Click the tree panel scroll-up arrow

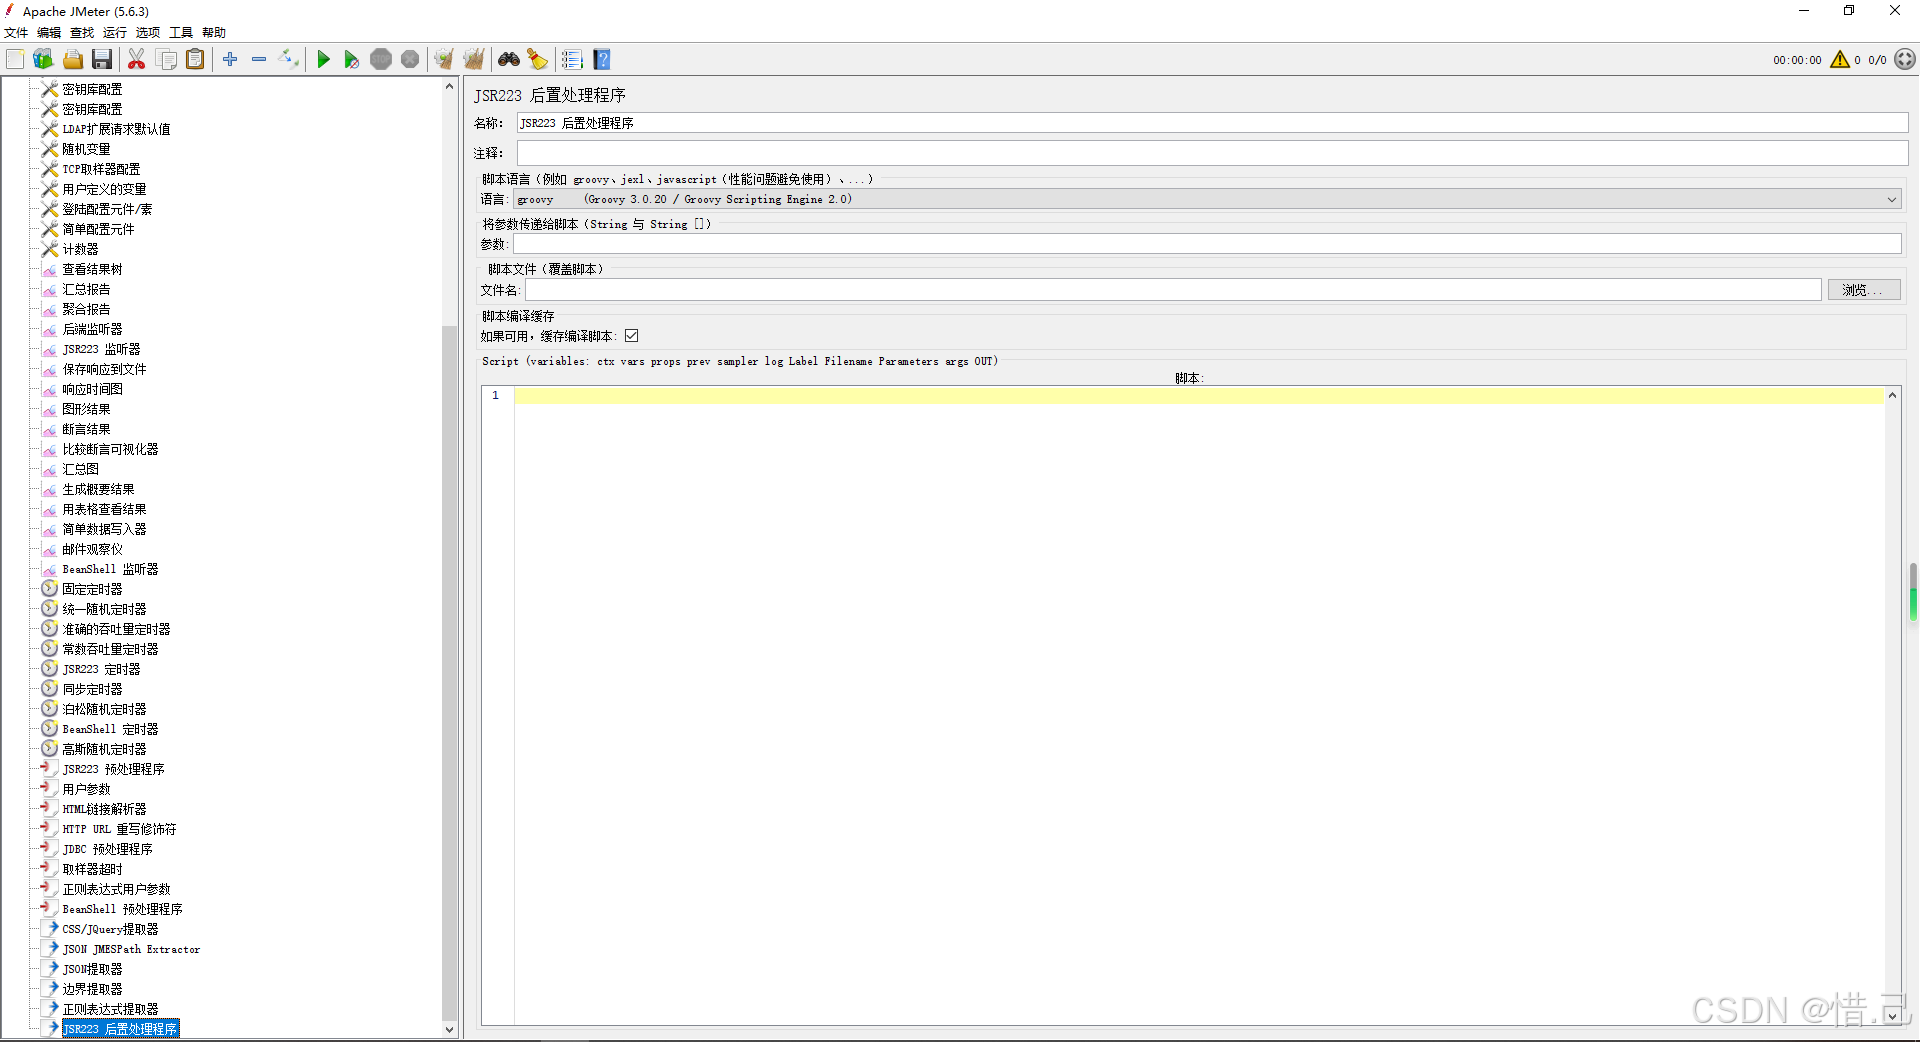(x=449, y=87)
